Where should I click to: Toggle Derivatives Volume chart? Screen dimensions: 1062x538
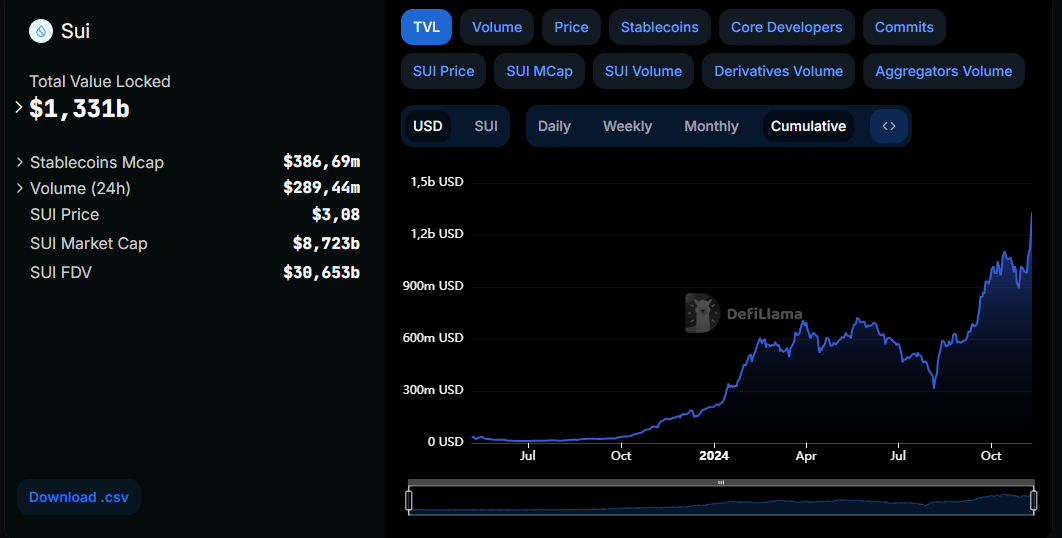[x=778, y=71]
